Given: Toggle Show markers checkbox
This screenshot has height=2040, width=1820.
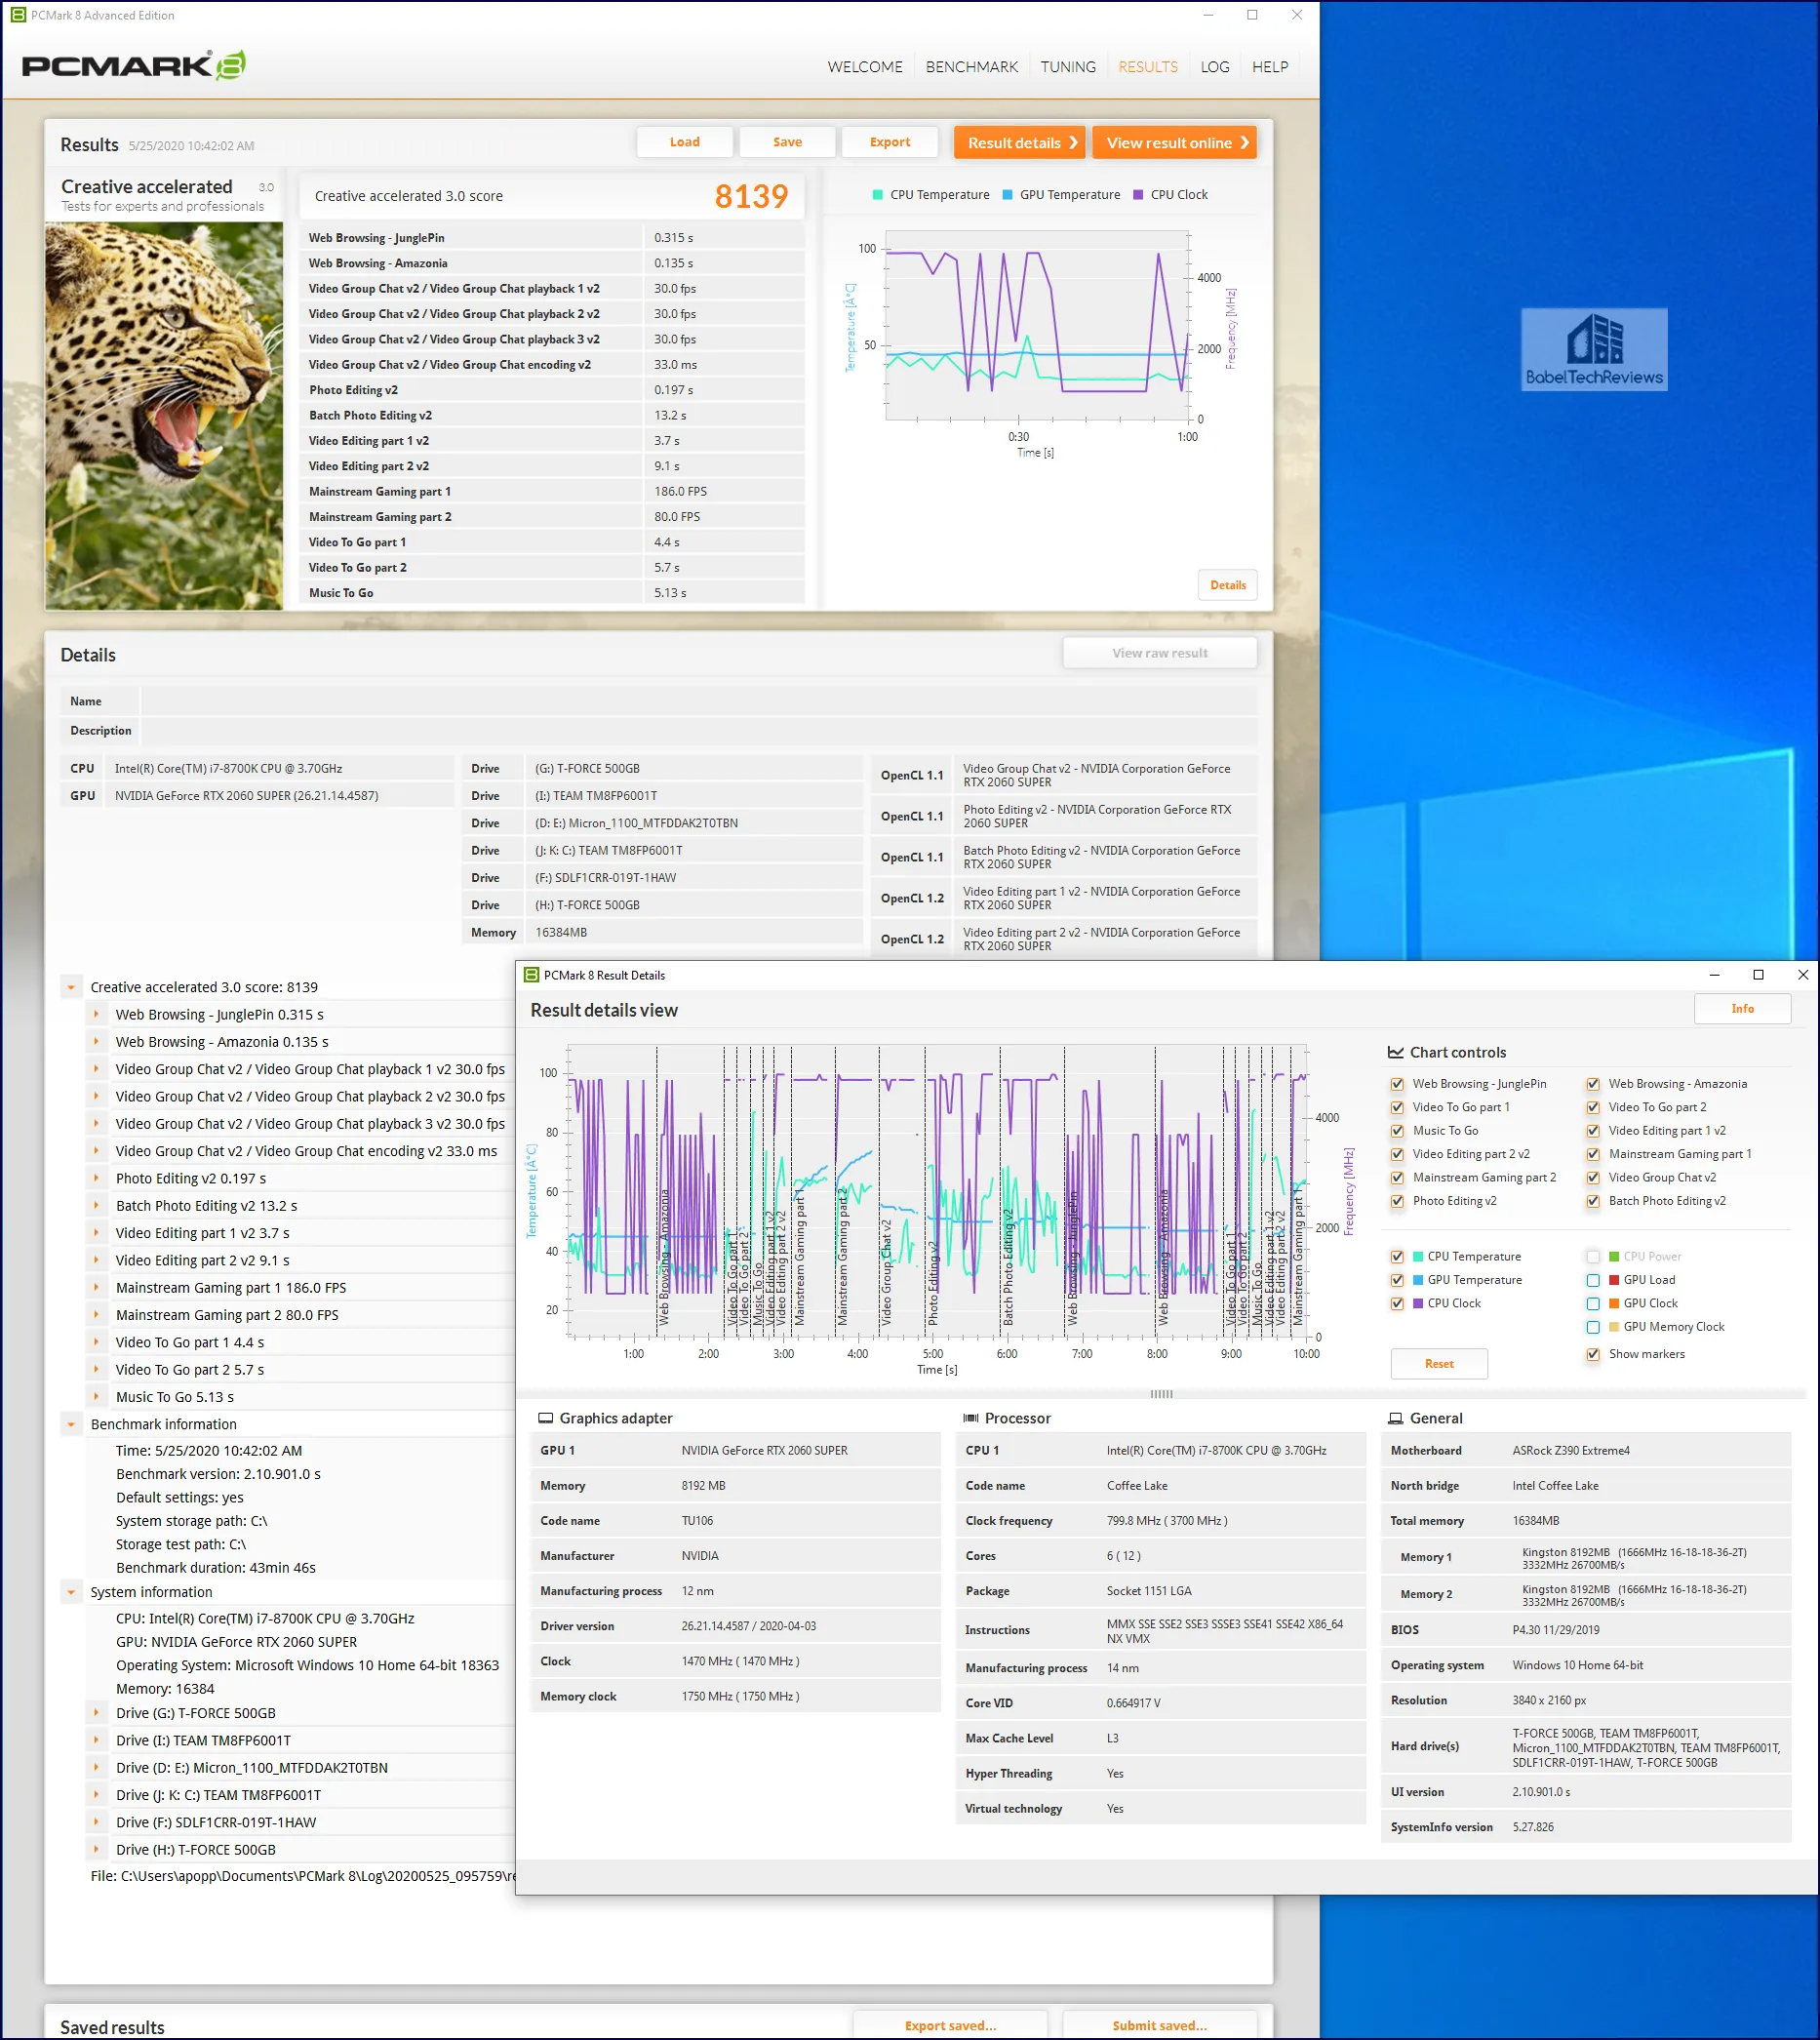Looking at the screenshot, I should tap(1593, 1354).
